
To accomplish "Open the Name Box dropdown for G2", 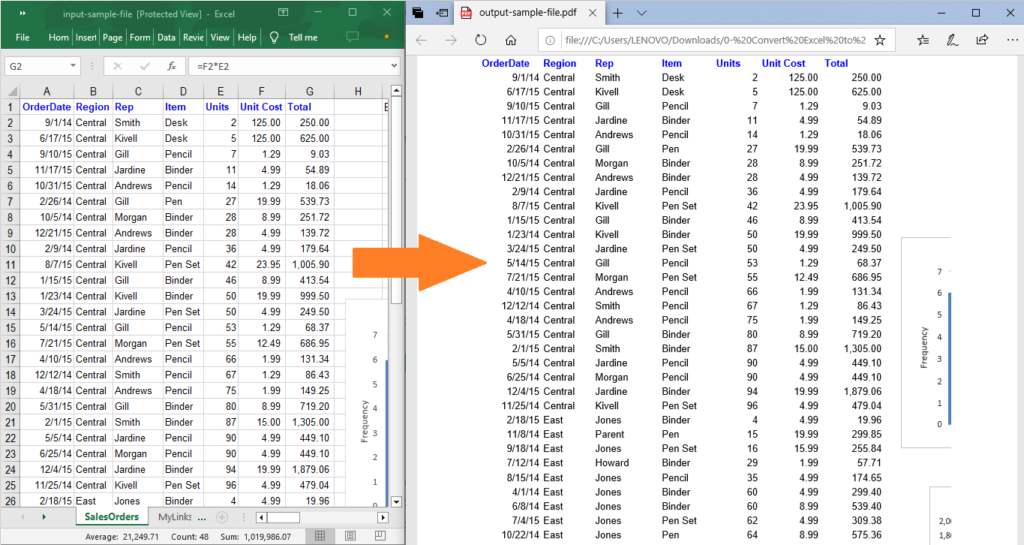I will click(x=73, y=66).
